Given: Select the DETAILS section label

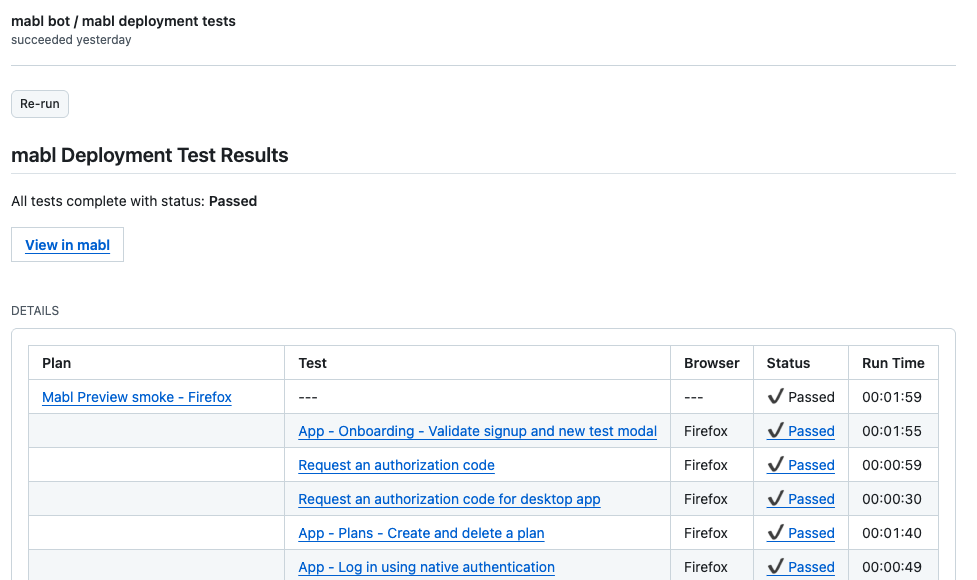Looking at the screenshot, I should (x=34, y=310).
